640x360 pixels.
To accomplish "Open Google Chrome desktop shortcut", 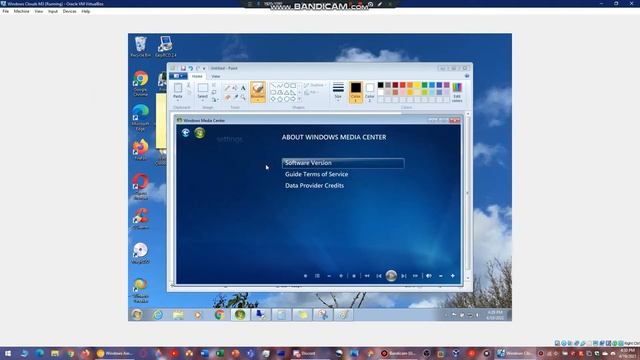I will click(140, 83).
